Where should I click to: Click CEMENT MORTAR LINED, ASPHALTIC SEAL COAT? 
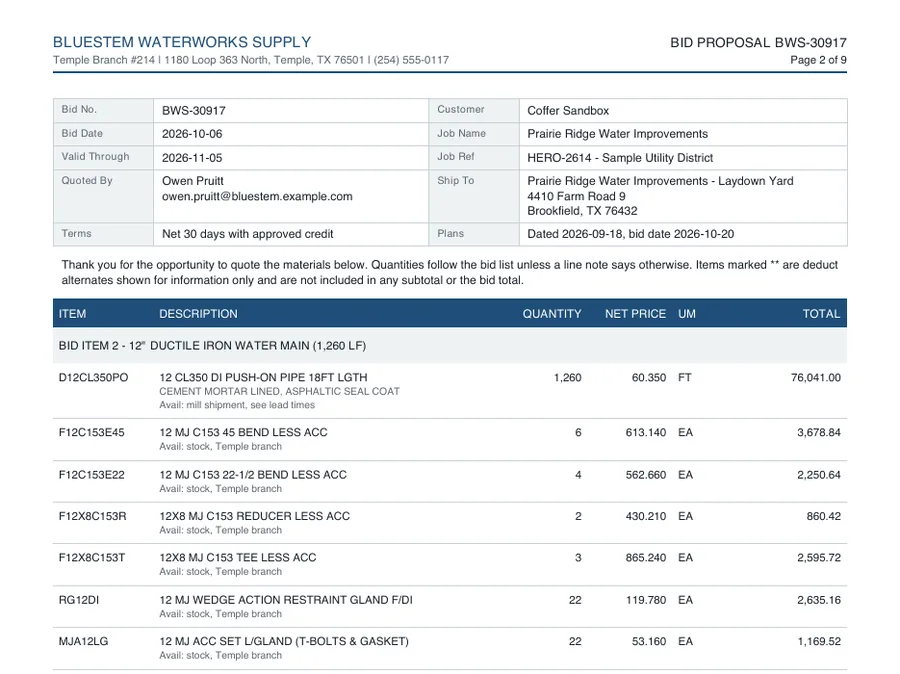click(x=279, y=392)
